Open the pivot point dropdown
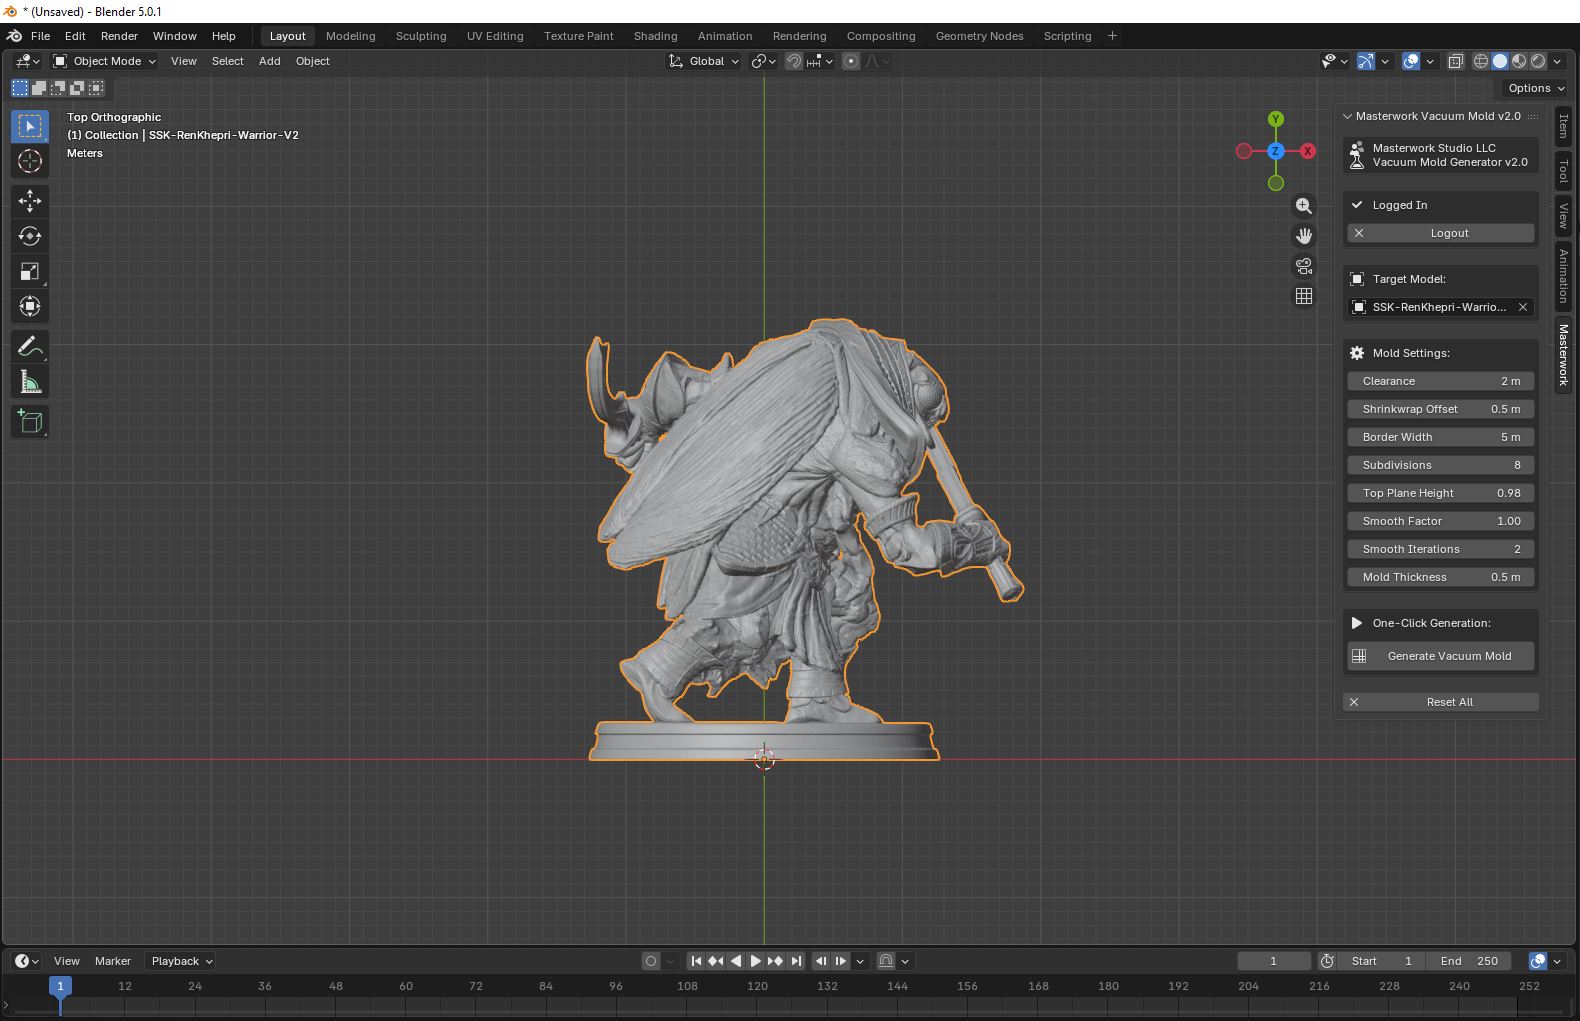Viewport: 1580px width, 1021px height. click(764, 61)
